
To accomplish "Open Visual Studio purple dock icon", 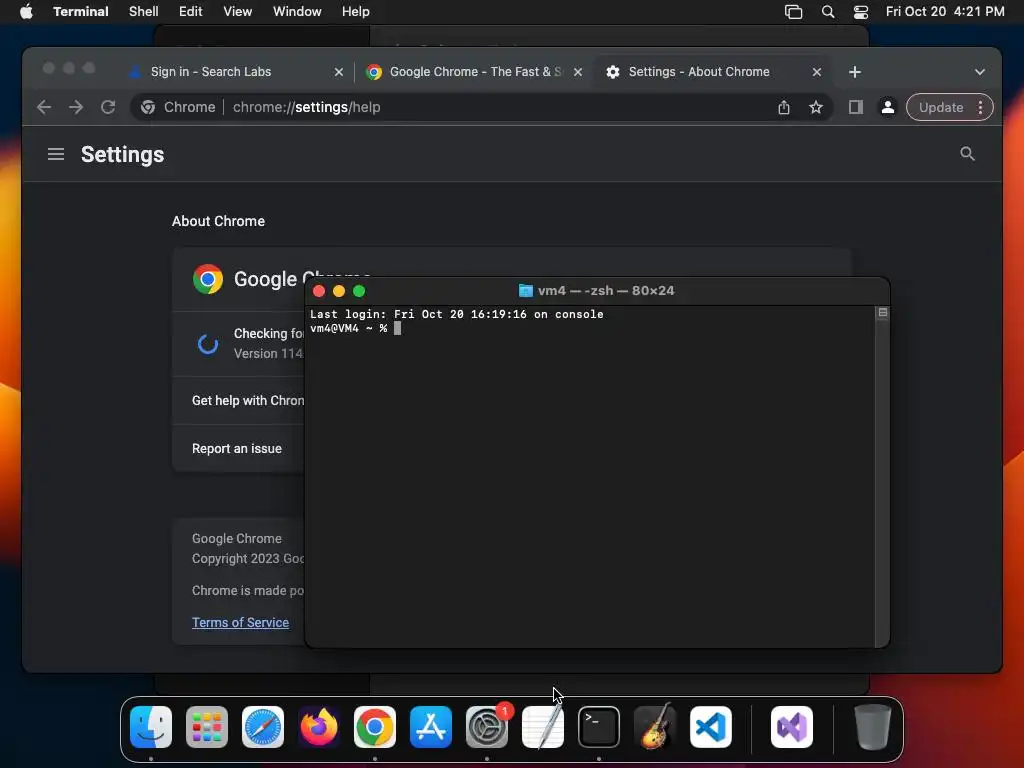I will click(x=792, y=727).
